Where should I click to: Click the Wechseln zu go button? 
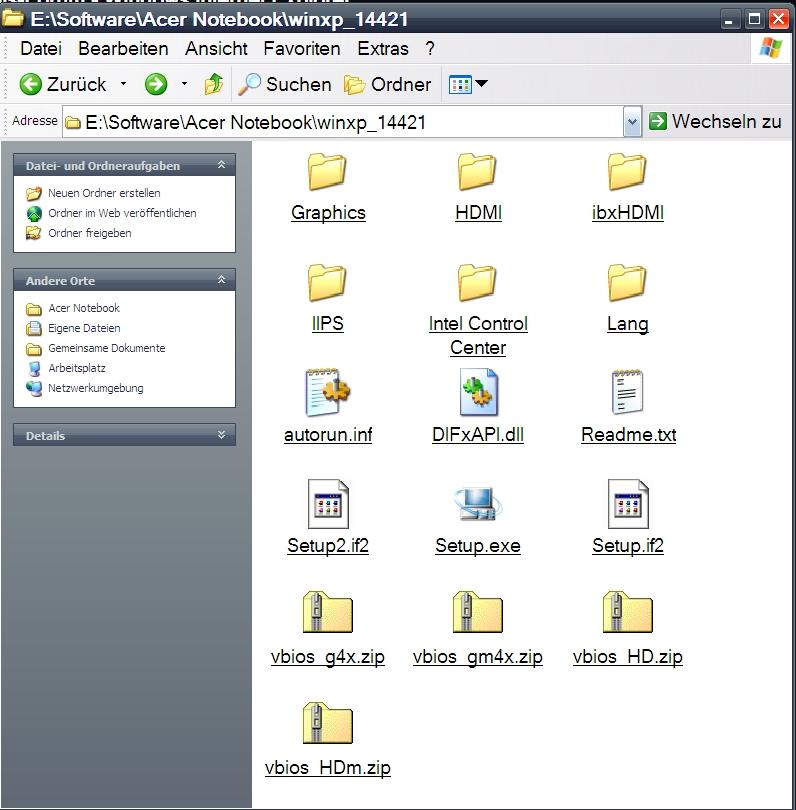pyautogui.click(x=715, y=122)
